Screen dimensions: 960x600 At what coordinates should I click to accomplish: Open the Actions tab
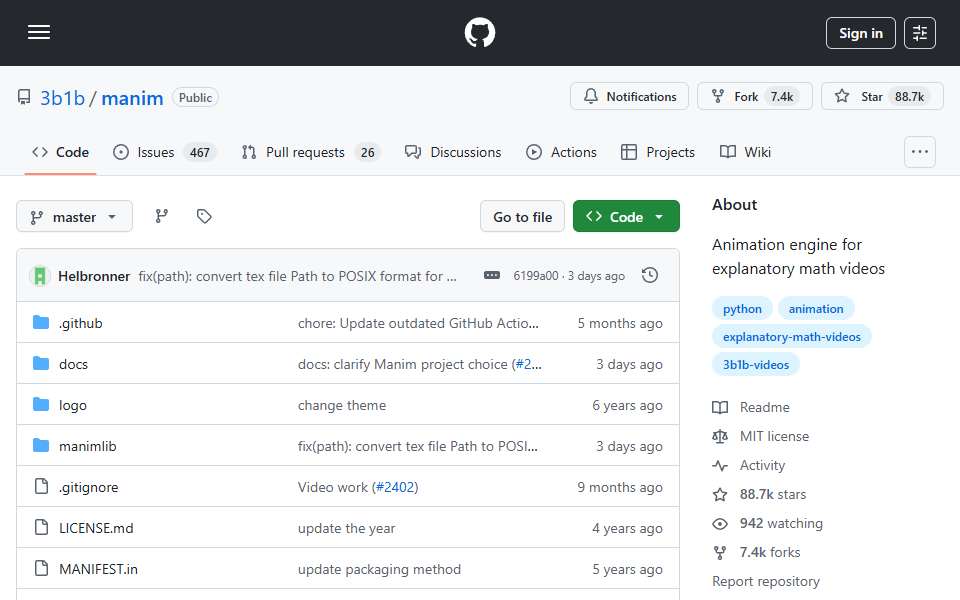pyautogui.click(x=561, y=152)
